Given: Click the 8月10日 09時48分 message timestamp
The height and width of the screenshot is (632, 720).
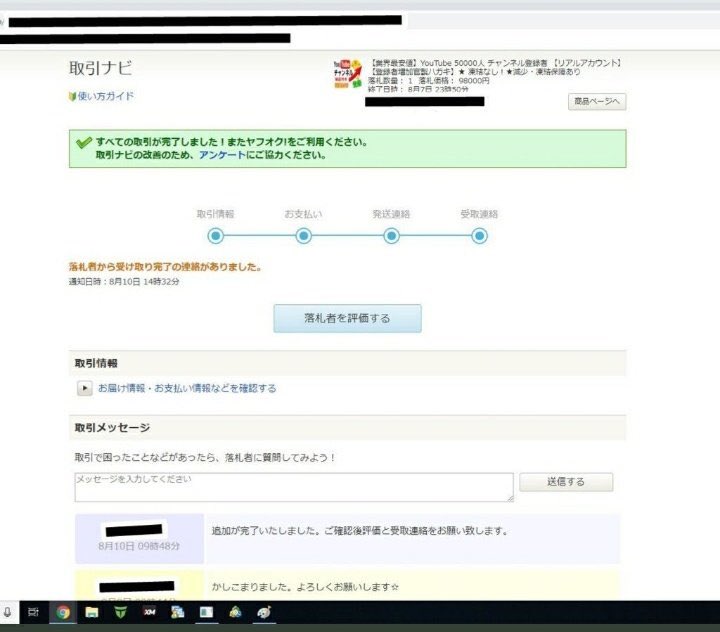Looking at the screenshot, I should (x=139, y=546).
